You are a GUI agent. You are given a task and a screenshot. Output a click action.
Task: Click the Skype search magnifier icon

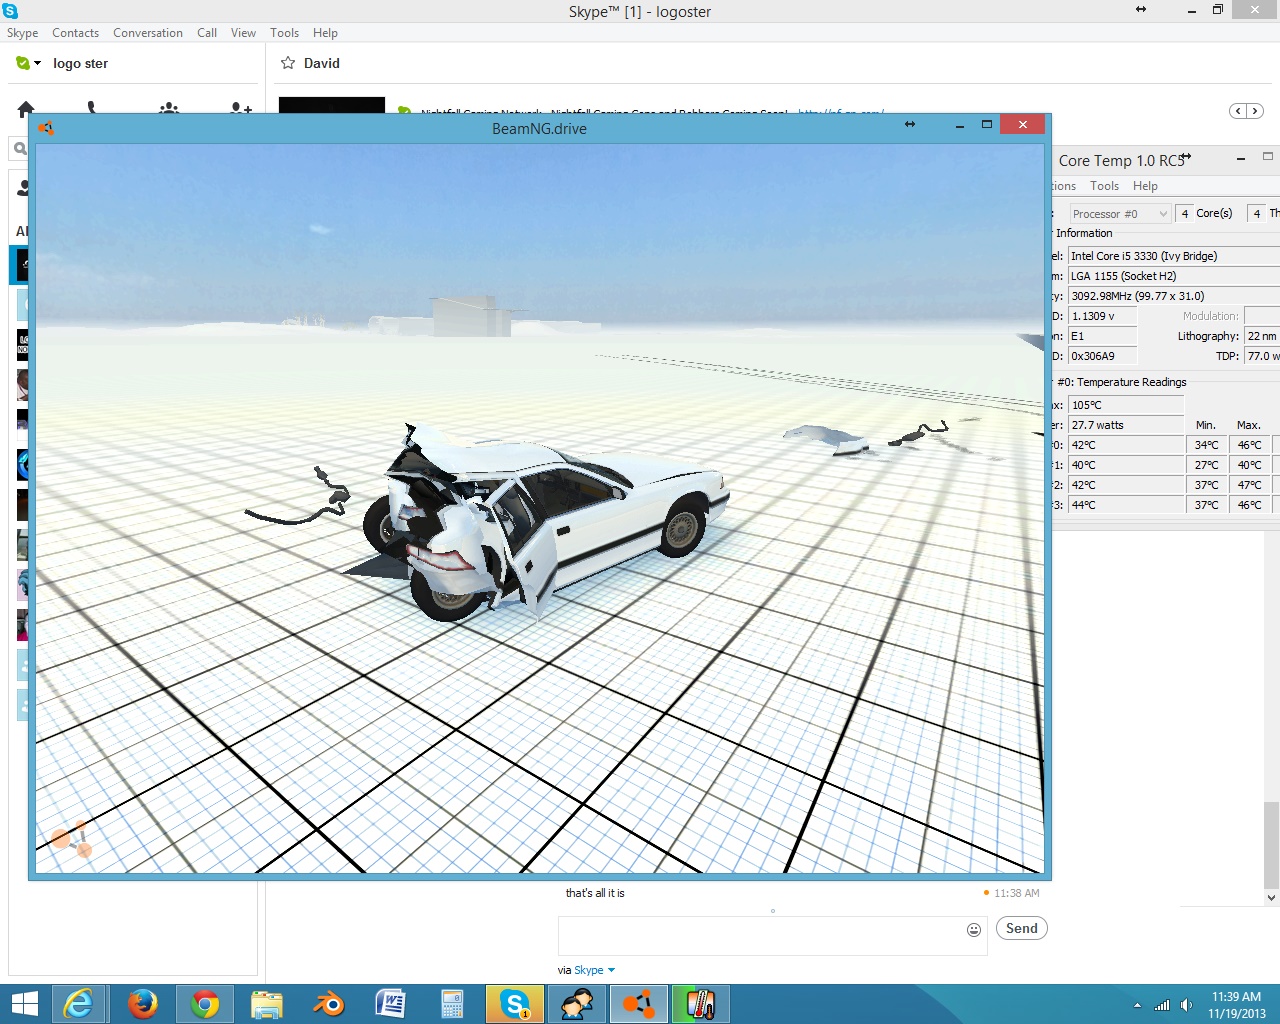19,149
